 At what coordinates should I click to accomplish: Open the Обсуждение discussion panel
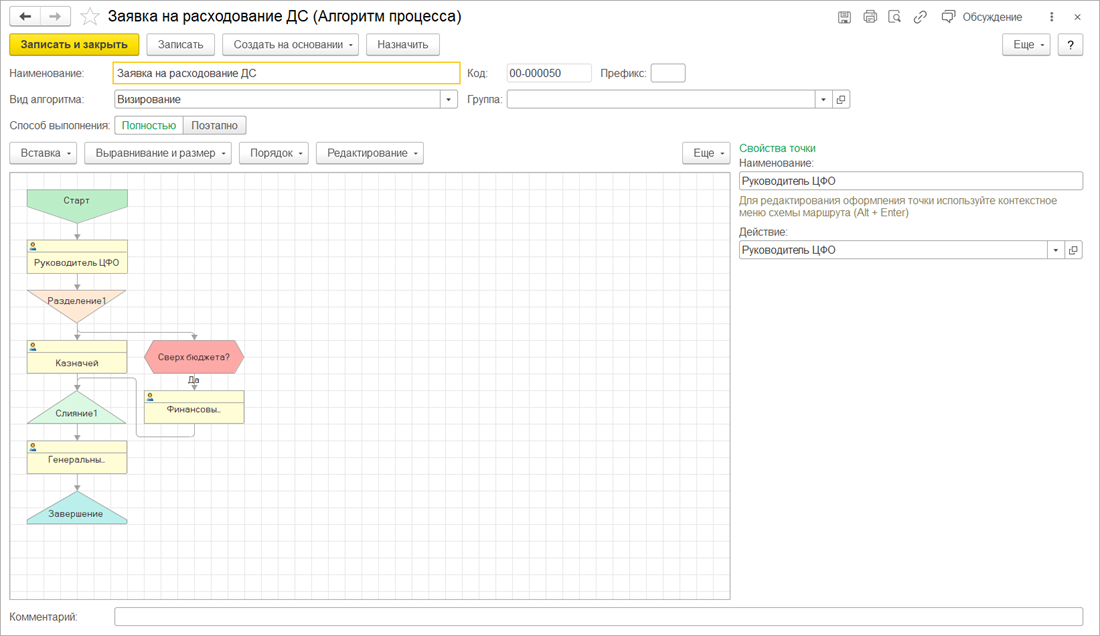982,17
